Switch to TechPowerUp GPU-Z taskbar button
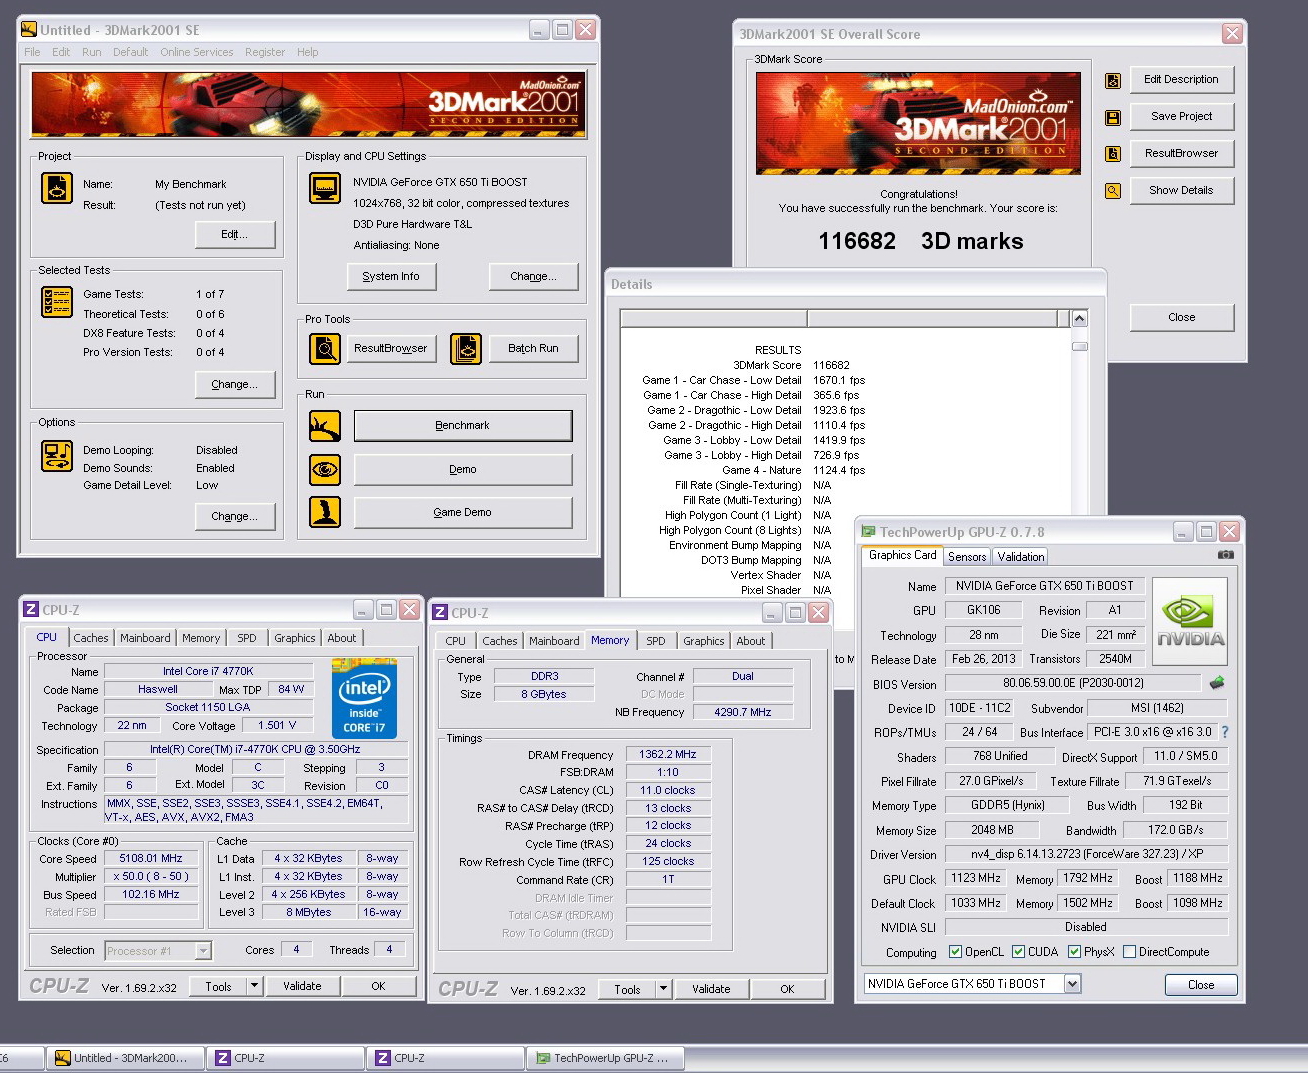1308x1073 pixels. [604, 1058]
